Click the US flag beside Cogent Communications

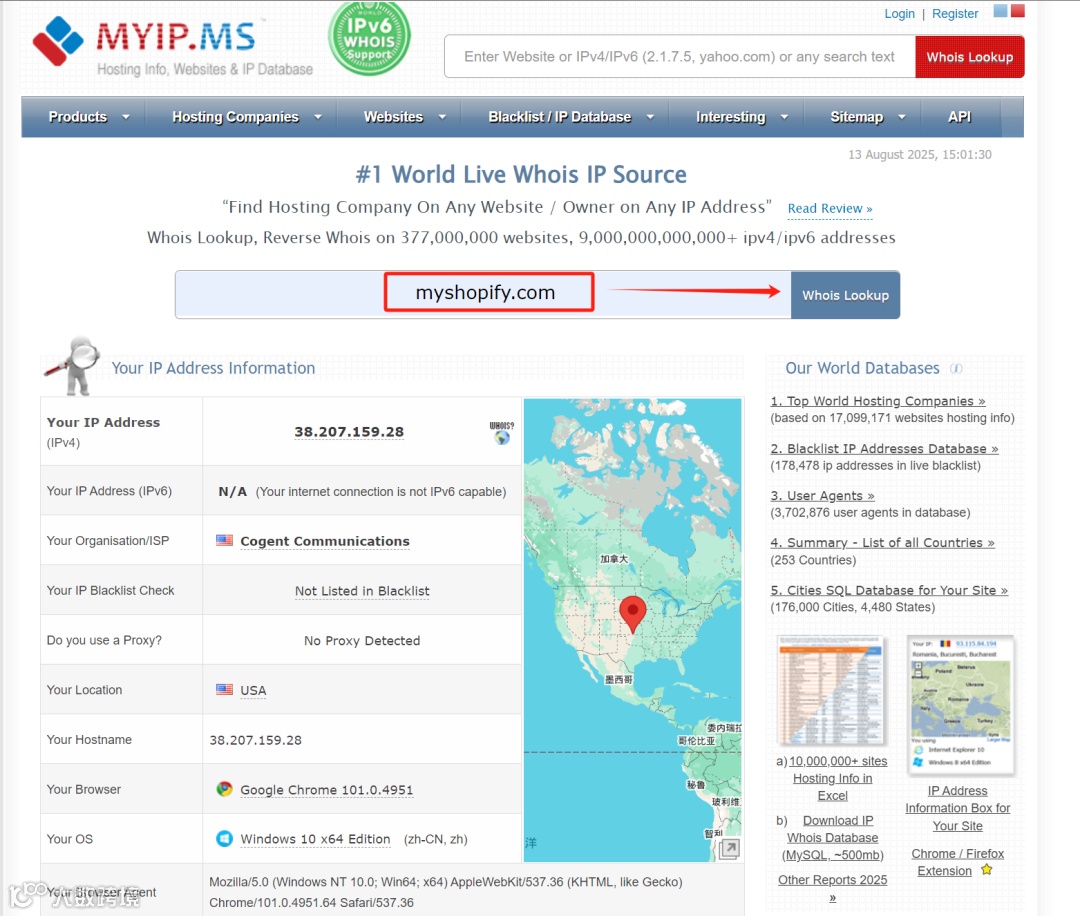(x=224, y=541)
